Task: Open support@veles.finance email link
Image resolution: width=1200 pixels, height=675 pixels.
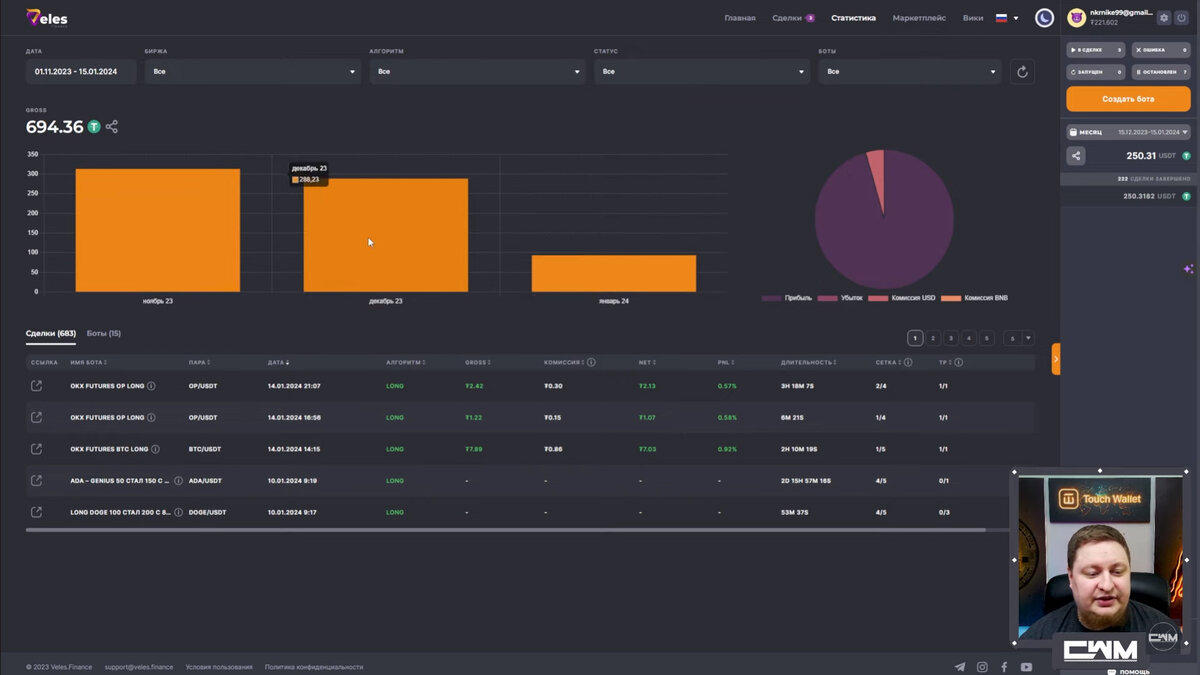Action: click(x=138, y=667)
